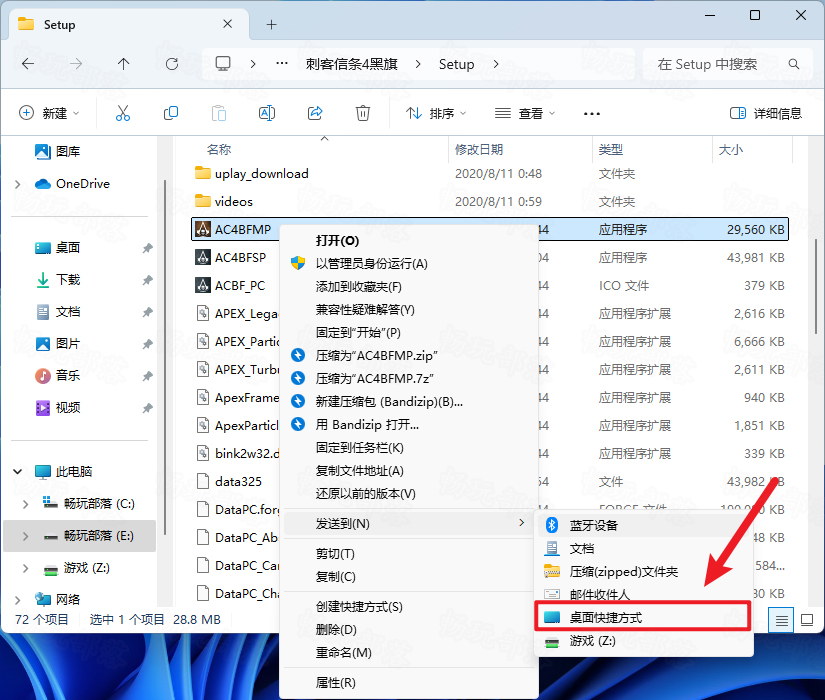Screen dimensions: 825x700
Task: Open Properties (属性) in context menu
Action: 408,683
